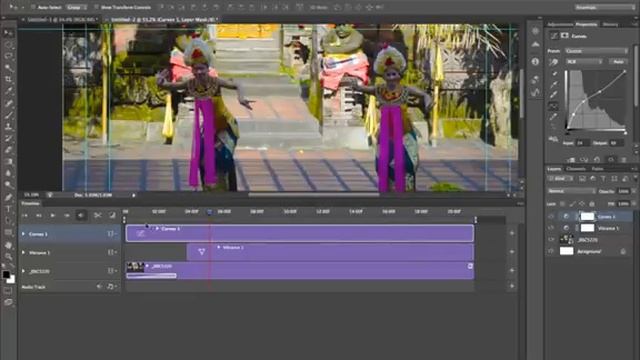Select white point eyedropper in Curves
This screenshot has height=360, width=640.
[553, 95]
